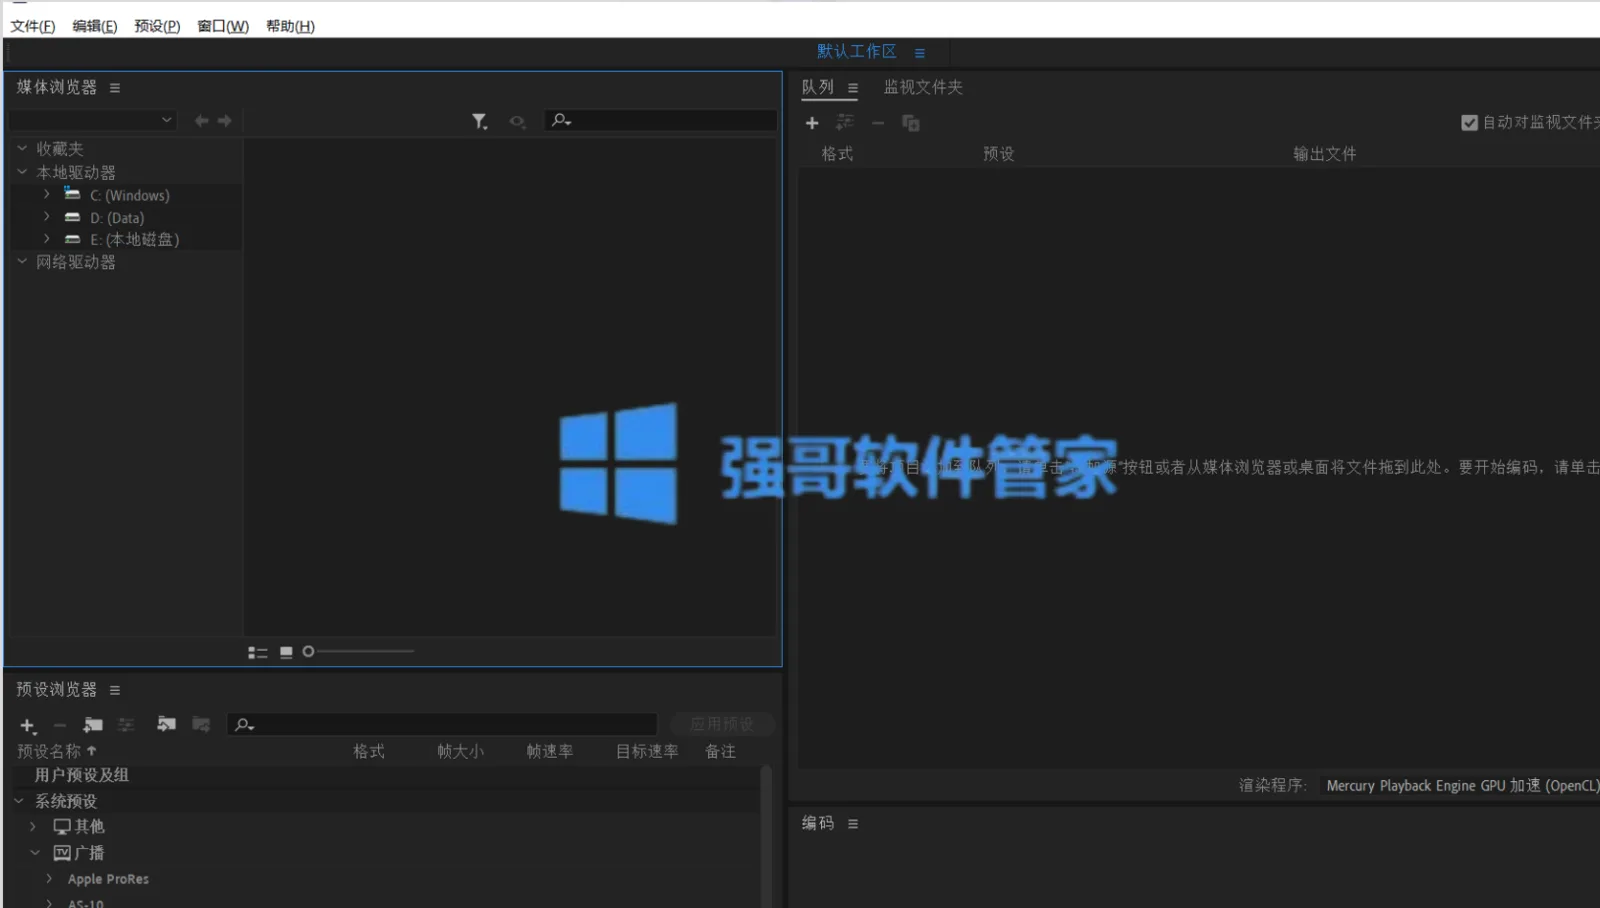The image size is (1600, 908).
Task: Expand the C: (Windows) drive
Action: click(x=46, y=194)
